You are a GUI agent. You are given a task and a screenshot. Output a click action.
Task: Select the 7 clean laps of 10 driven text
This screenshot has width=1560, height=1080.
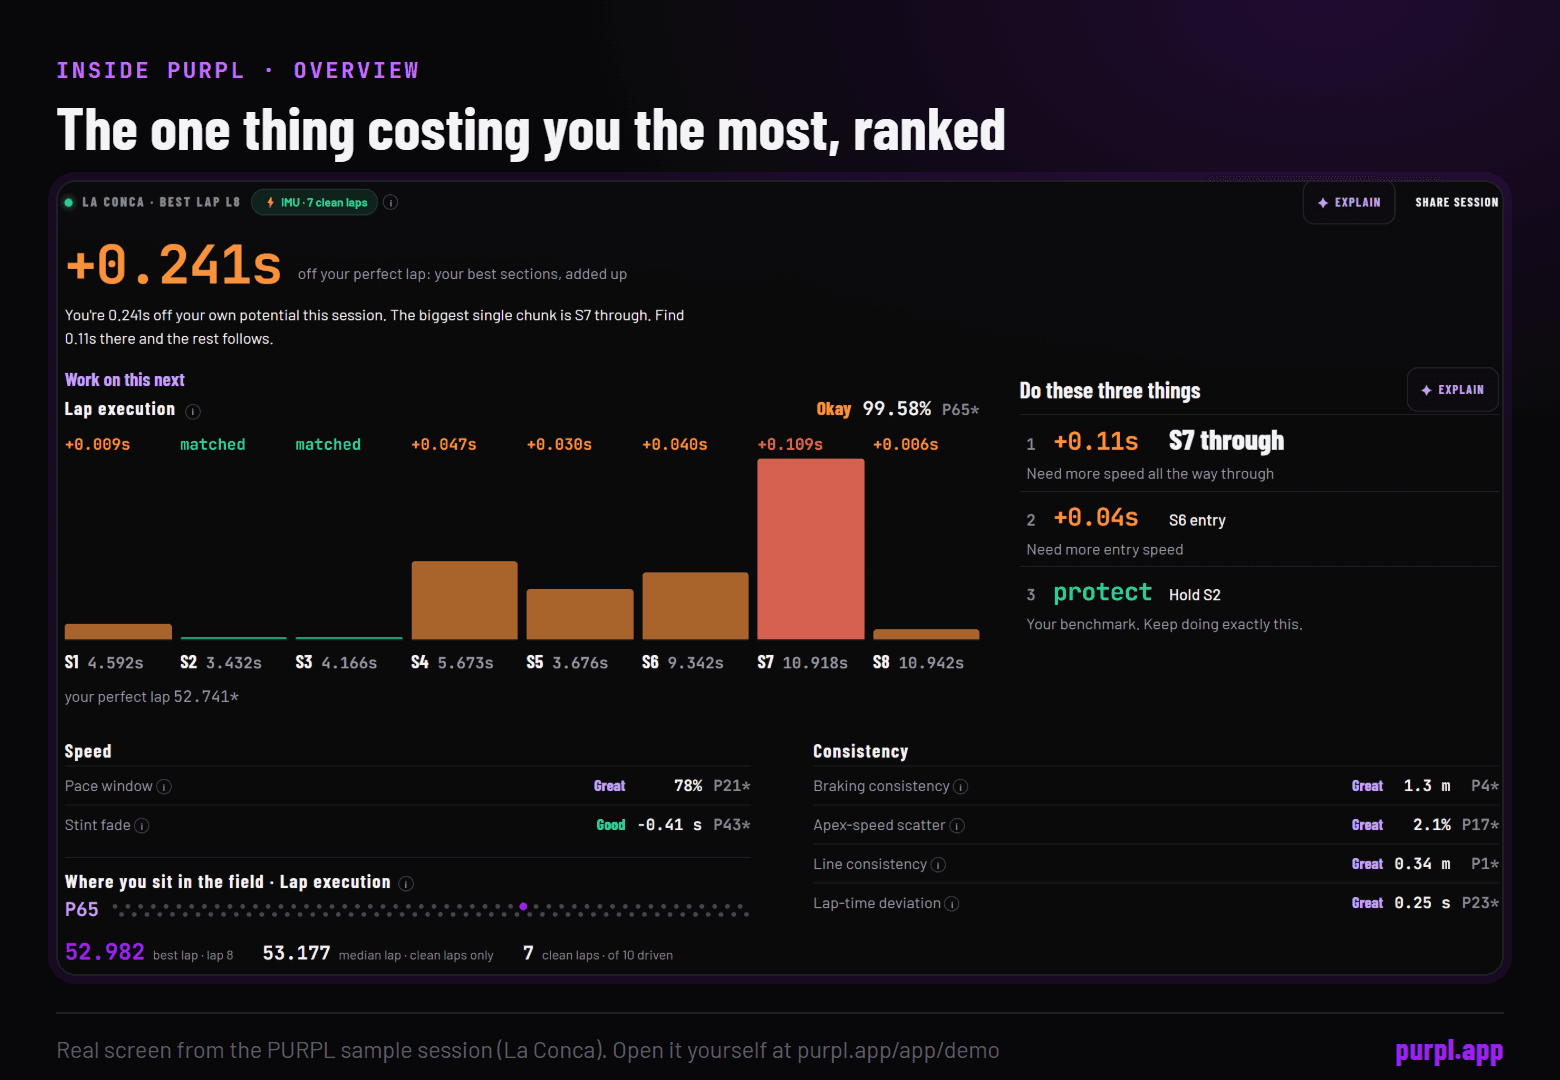[x=598, y=954]
